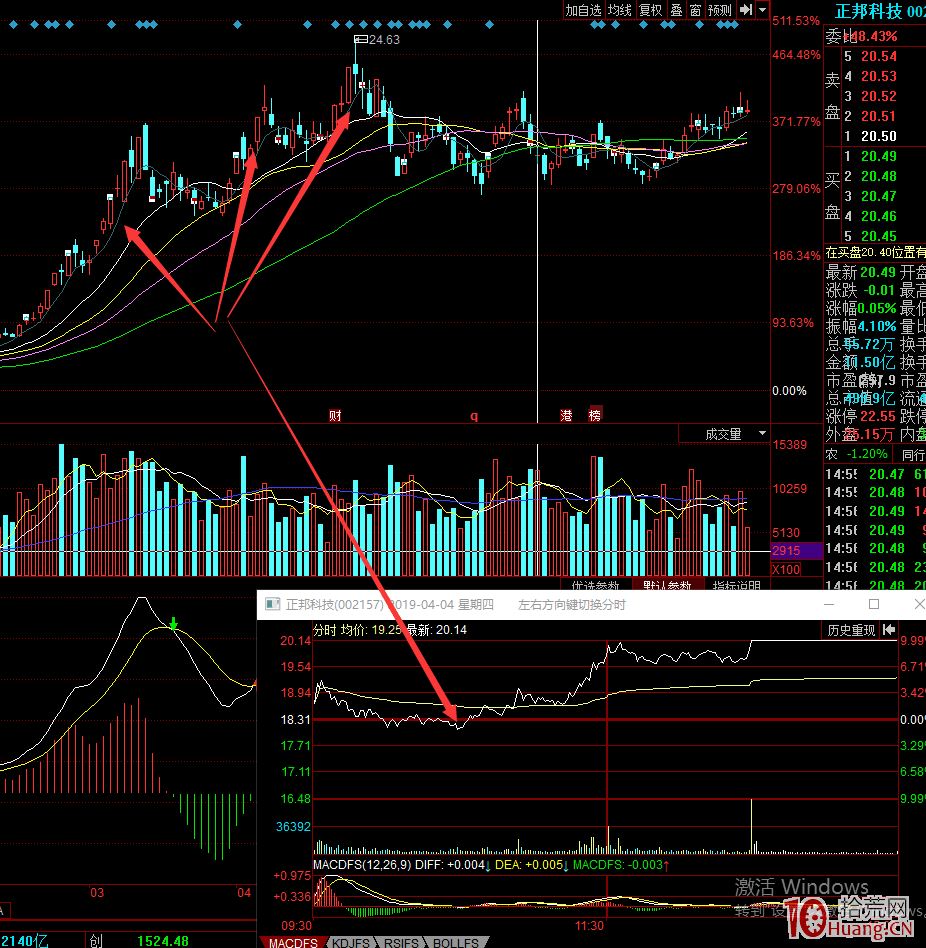Screen dimensions: 926x948
Task: Click the 预测 forecast button
Action: 719,10
